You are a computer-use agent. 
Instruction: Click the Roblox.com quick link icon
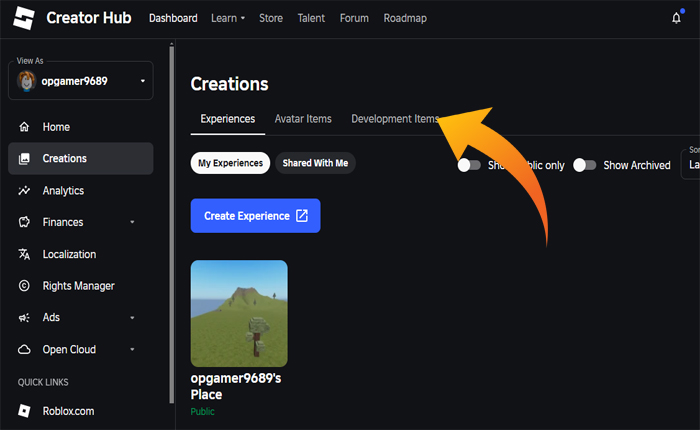tap(25, 411)
